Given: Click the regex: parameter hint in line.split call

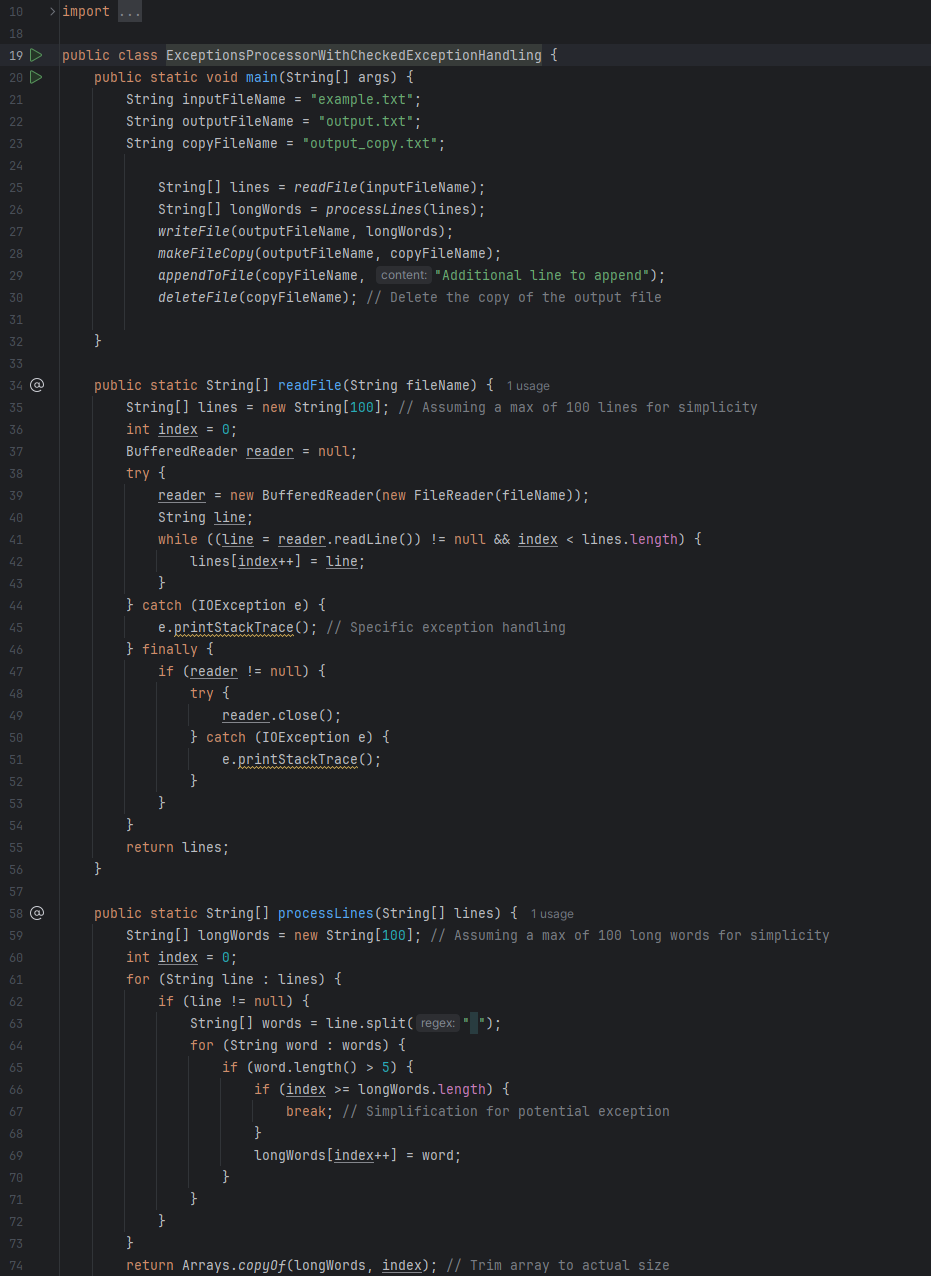Looking at the screenshot, I should tap(439, 1023).
